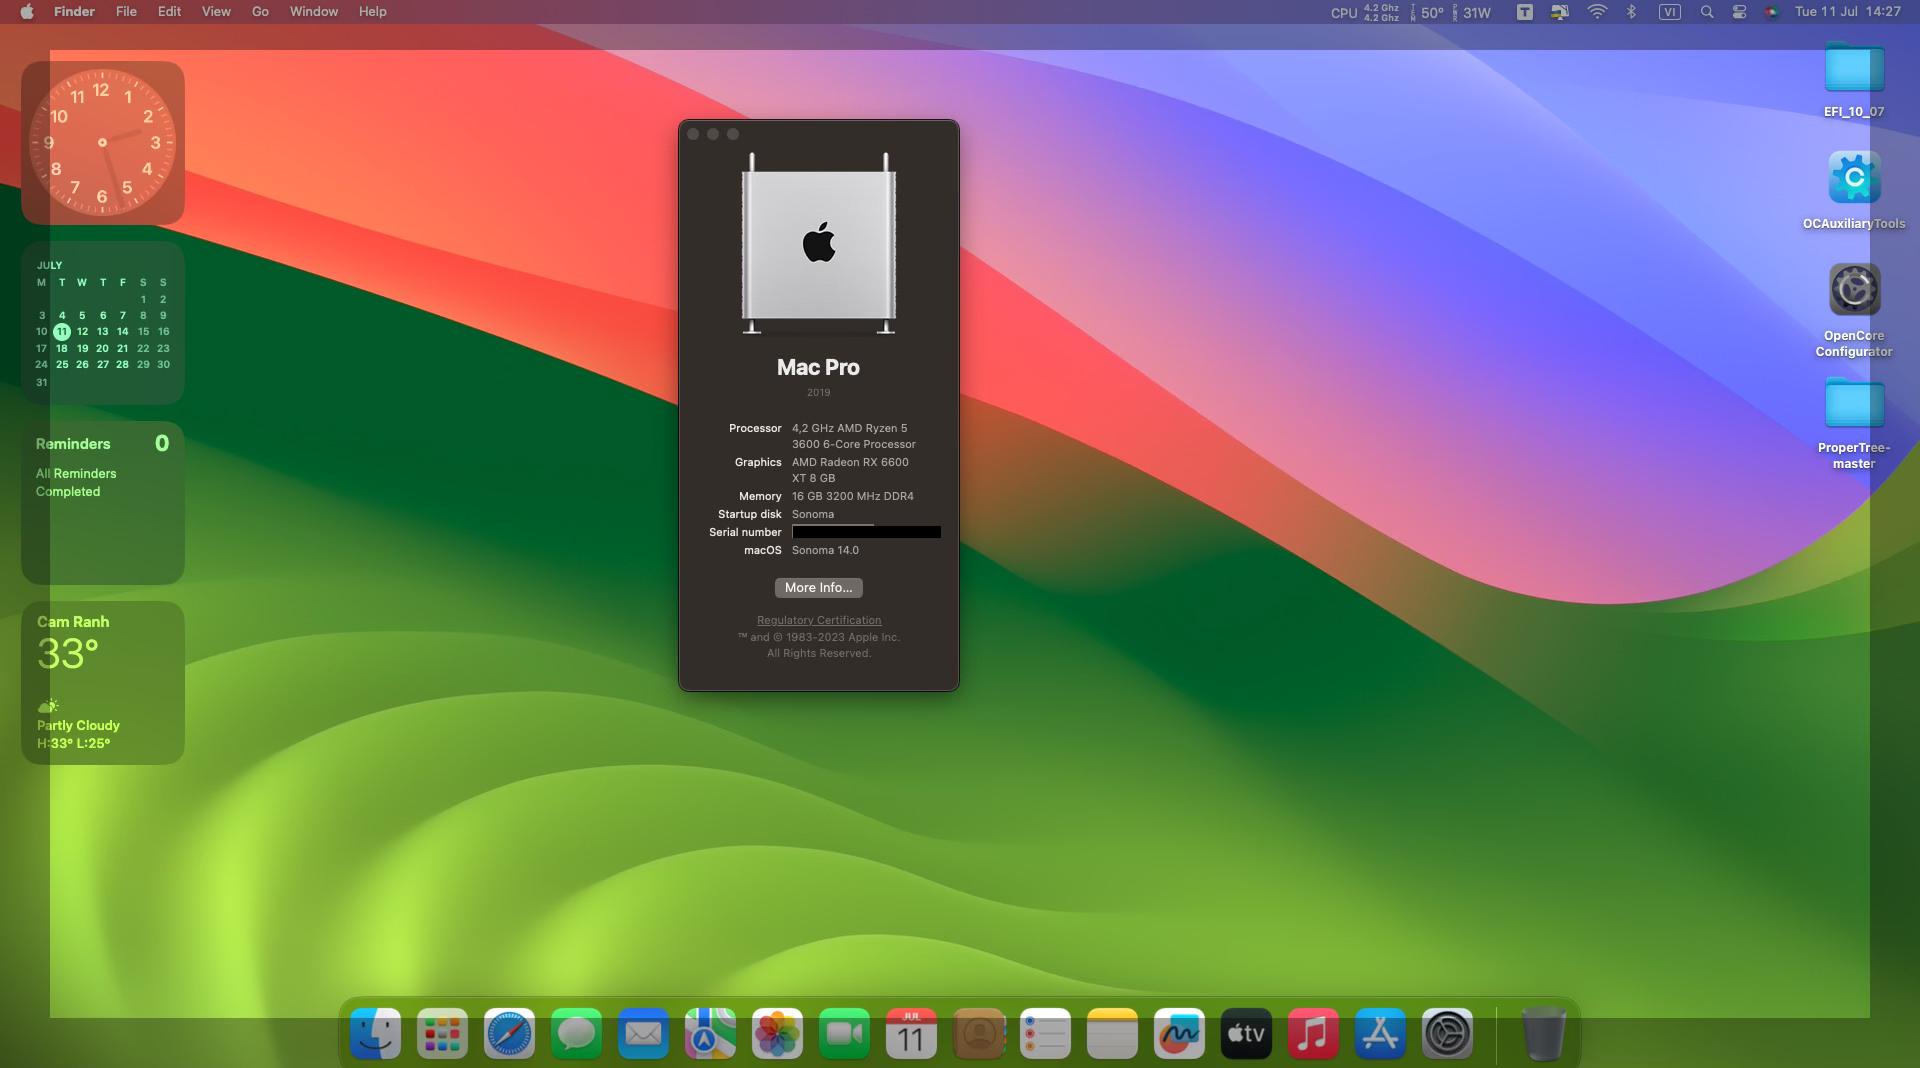Select ProperTree-master folder on desktop
Viewport: 1920px width, 1068px height.
(1854, 424)
